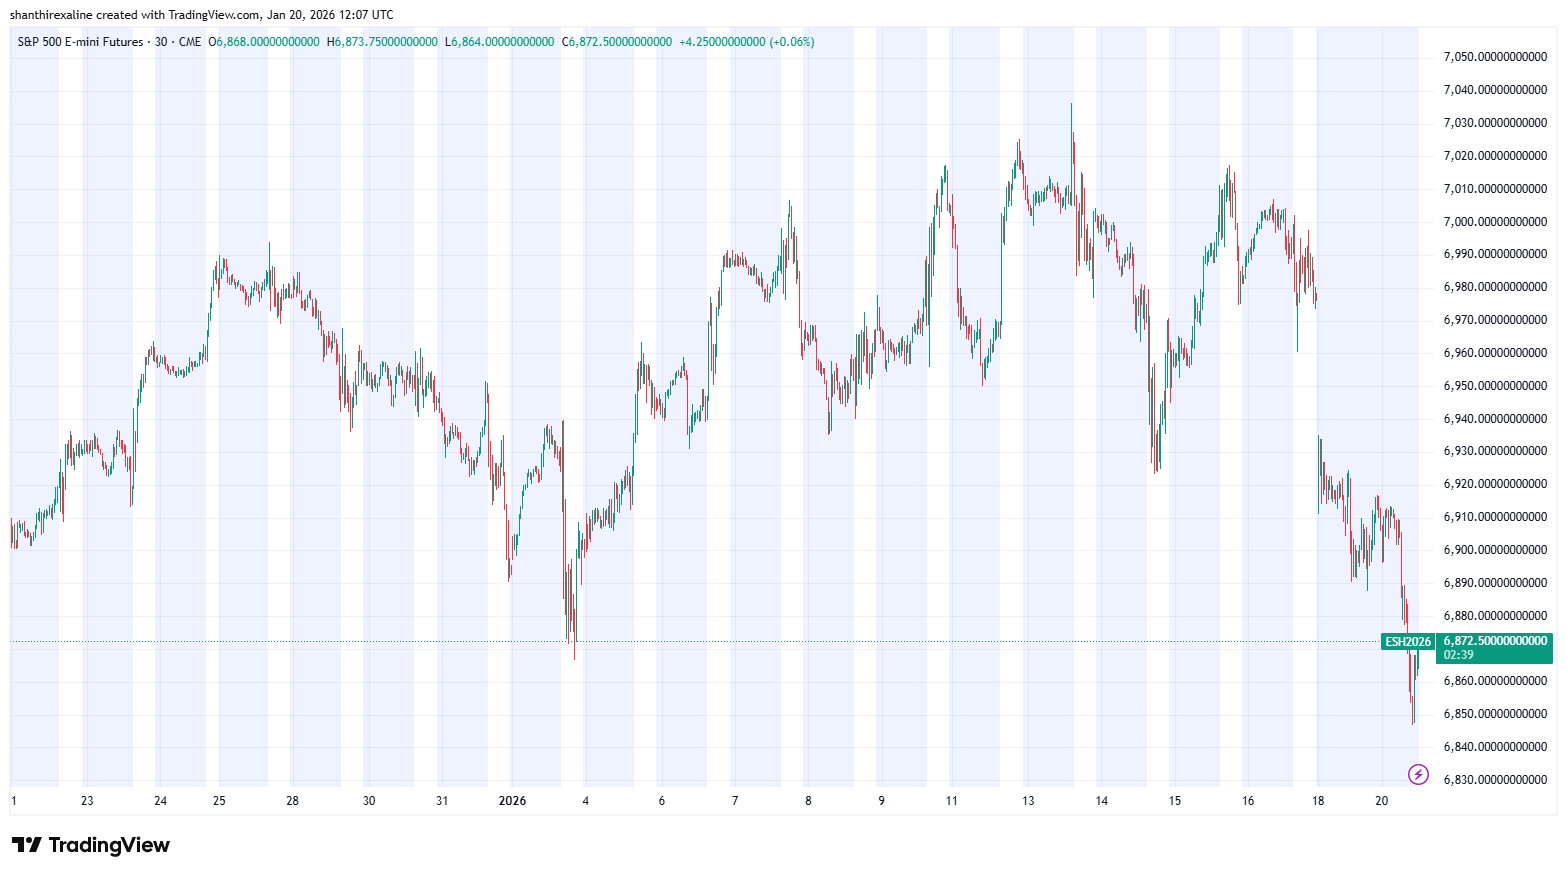The width and height of the screenshot is (1567, 875).
Task: Click the date label 9 on time axis
Action: pyautogui.click(x=881, y=801)
